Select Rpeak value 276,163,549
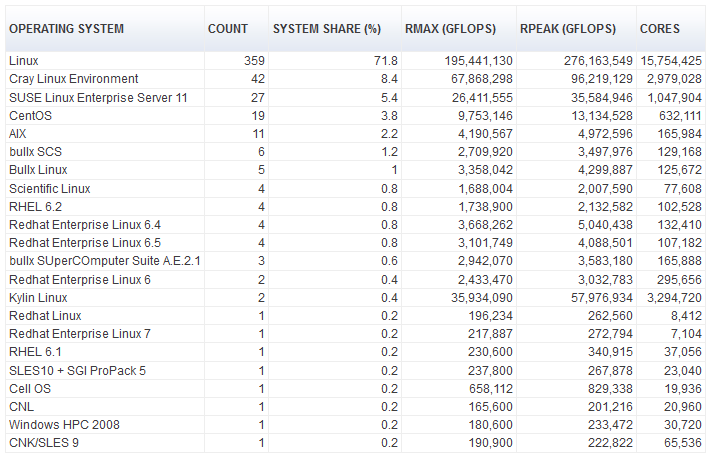This screenshot has width=713, height=460. tap(598, 61)
